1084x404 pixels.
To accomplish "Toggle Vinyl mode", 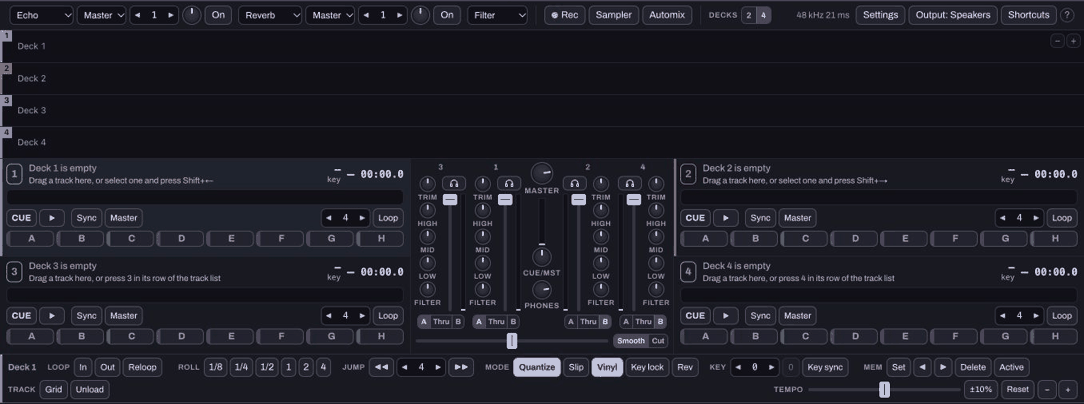I will pyautogui.click(x=607, y=367).
